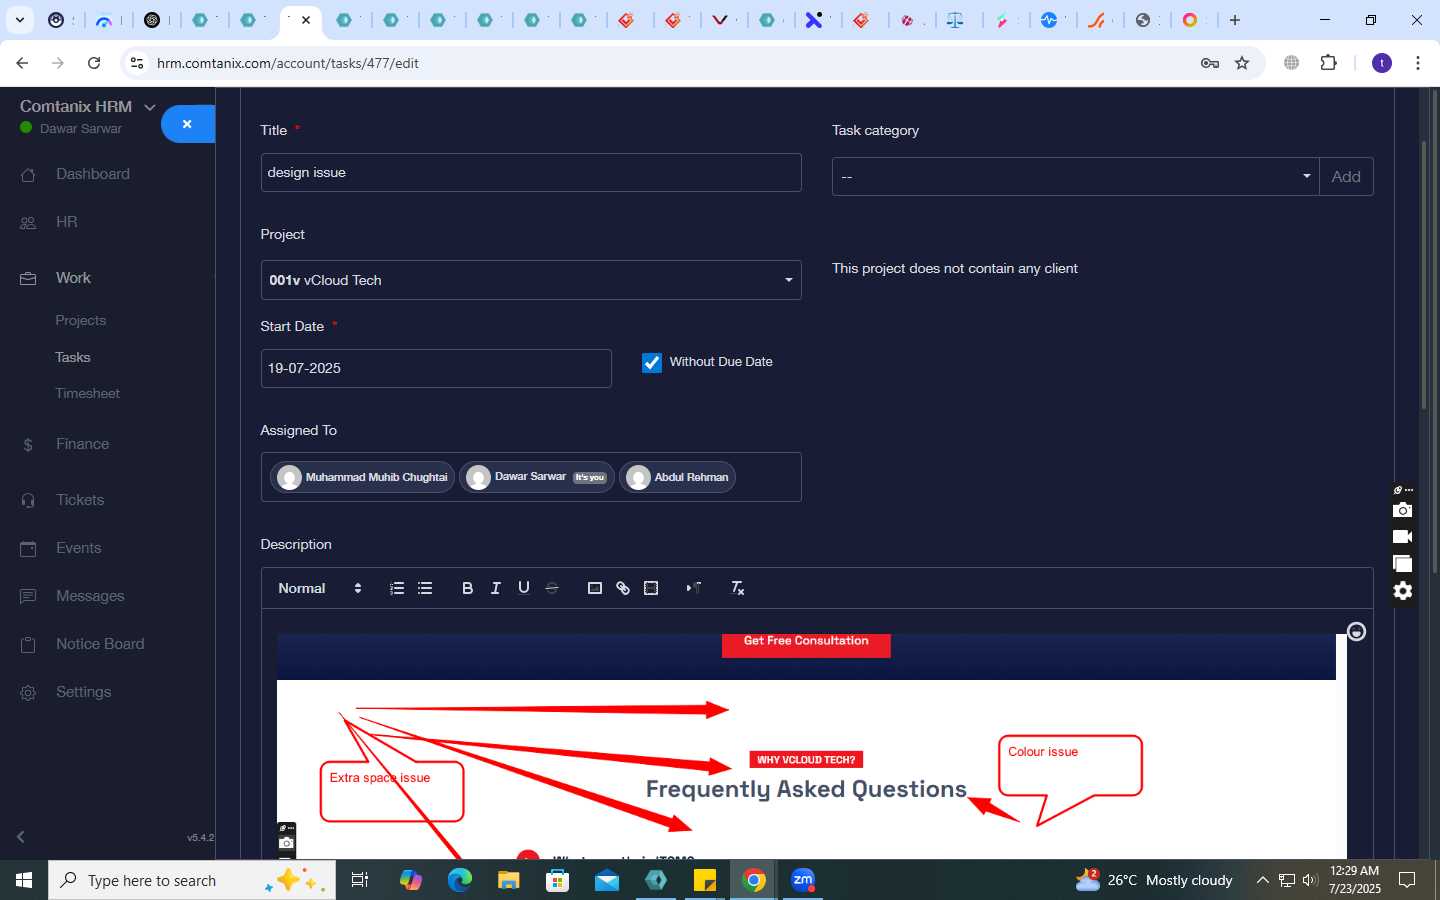1440x900 pixels.
Task: Open Messages from sidebar
Action: [x=90, y=596]
